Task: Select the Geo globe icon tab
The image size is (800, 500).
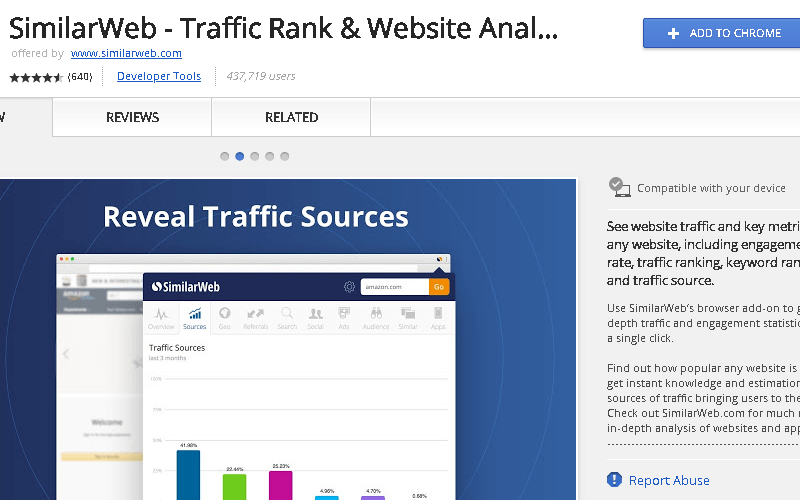Action: pyautogui.click(x=224, y=318)
